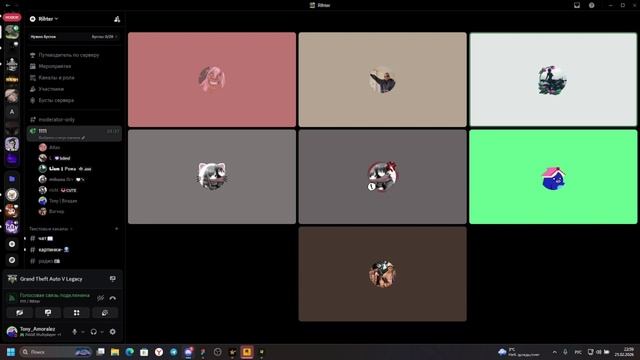Open the картинки text channel
This screenshot has width=640, height=360.
pyautogui.click(x=74, y=249)
